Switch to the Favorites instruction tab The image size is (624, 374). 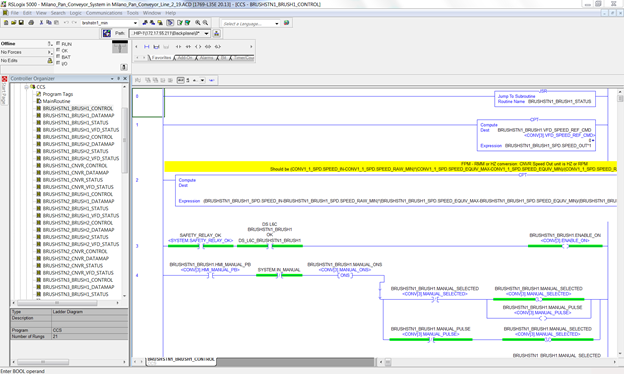(x=161, y=58)
